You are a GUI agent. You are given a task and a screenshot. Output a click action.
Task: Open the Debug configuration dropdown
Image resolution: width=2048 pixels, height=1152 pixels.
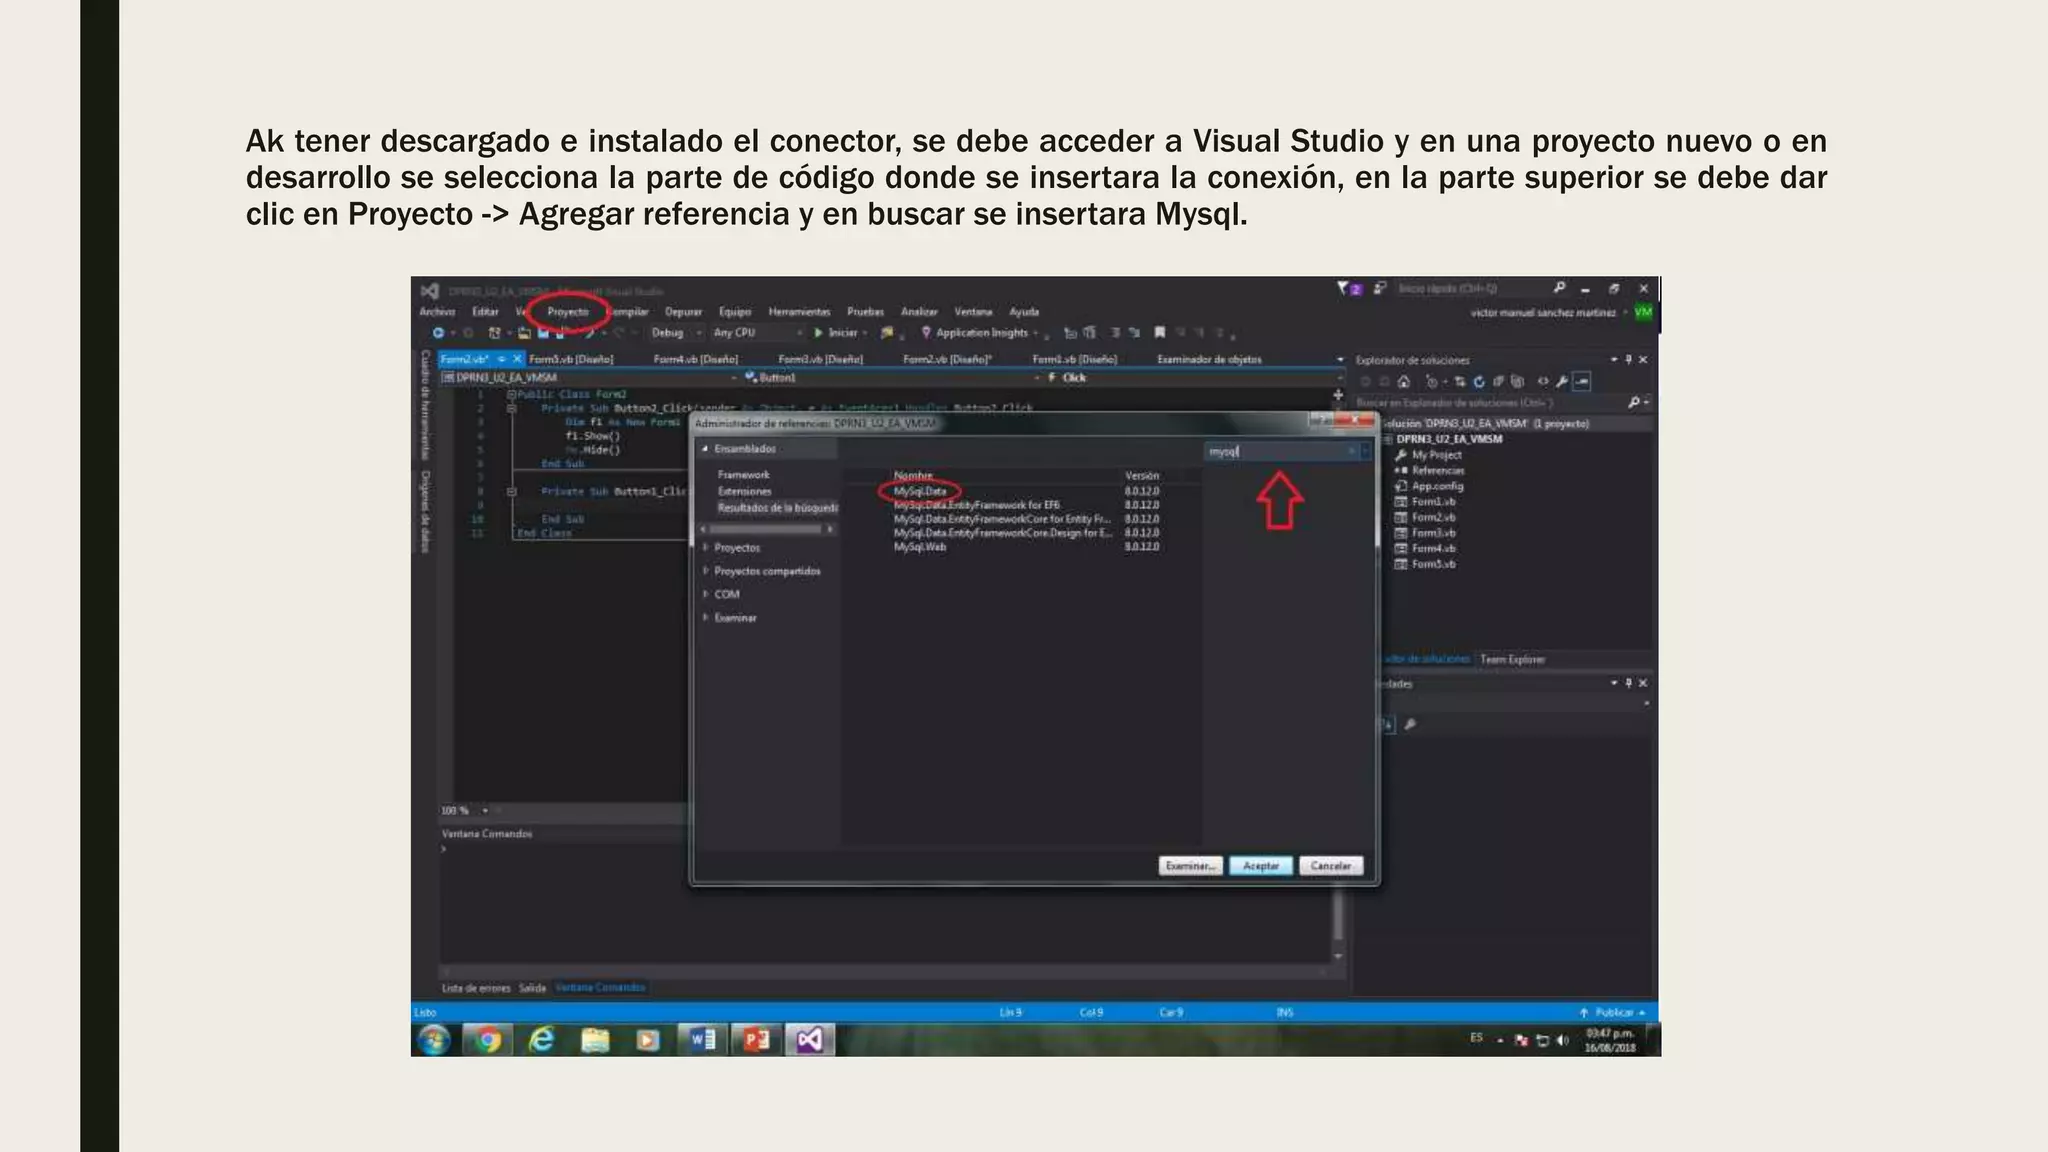pos(676,333)
